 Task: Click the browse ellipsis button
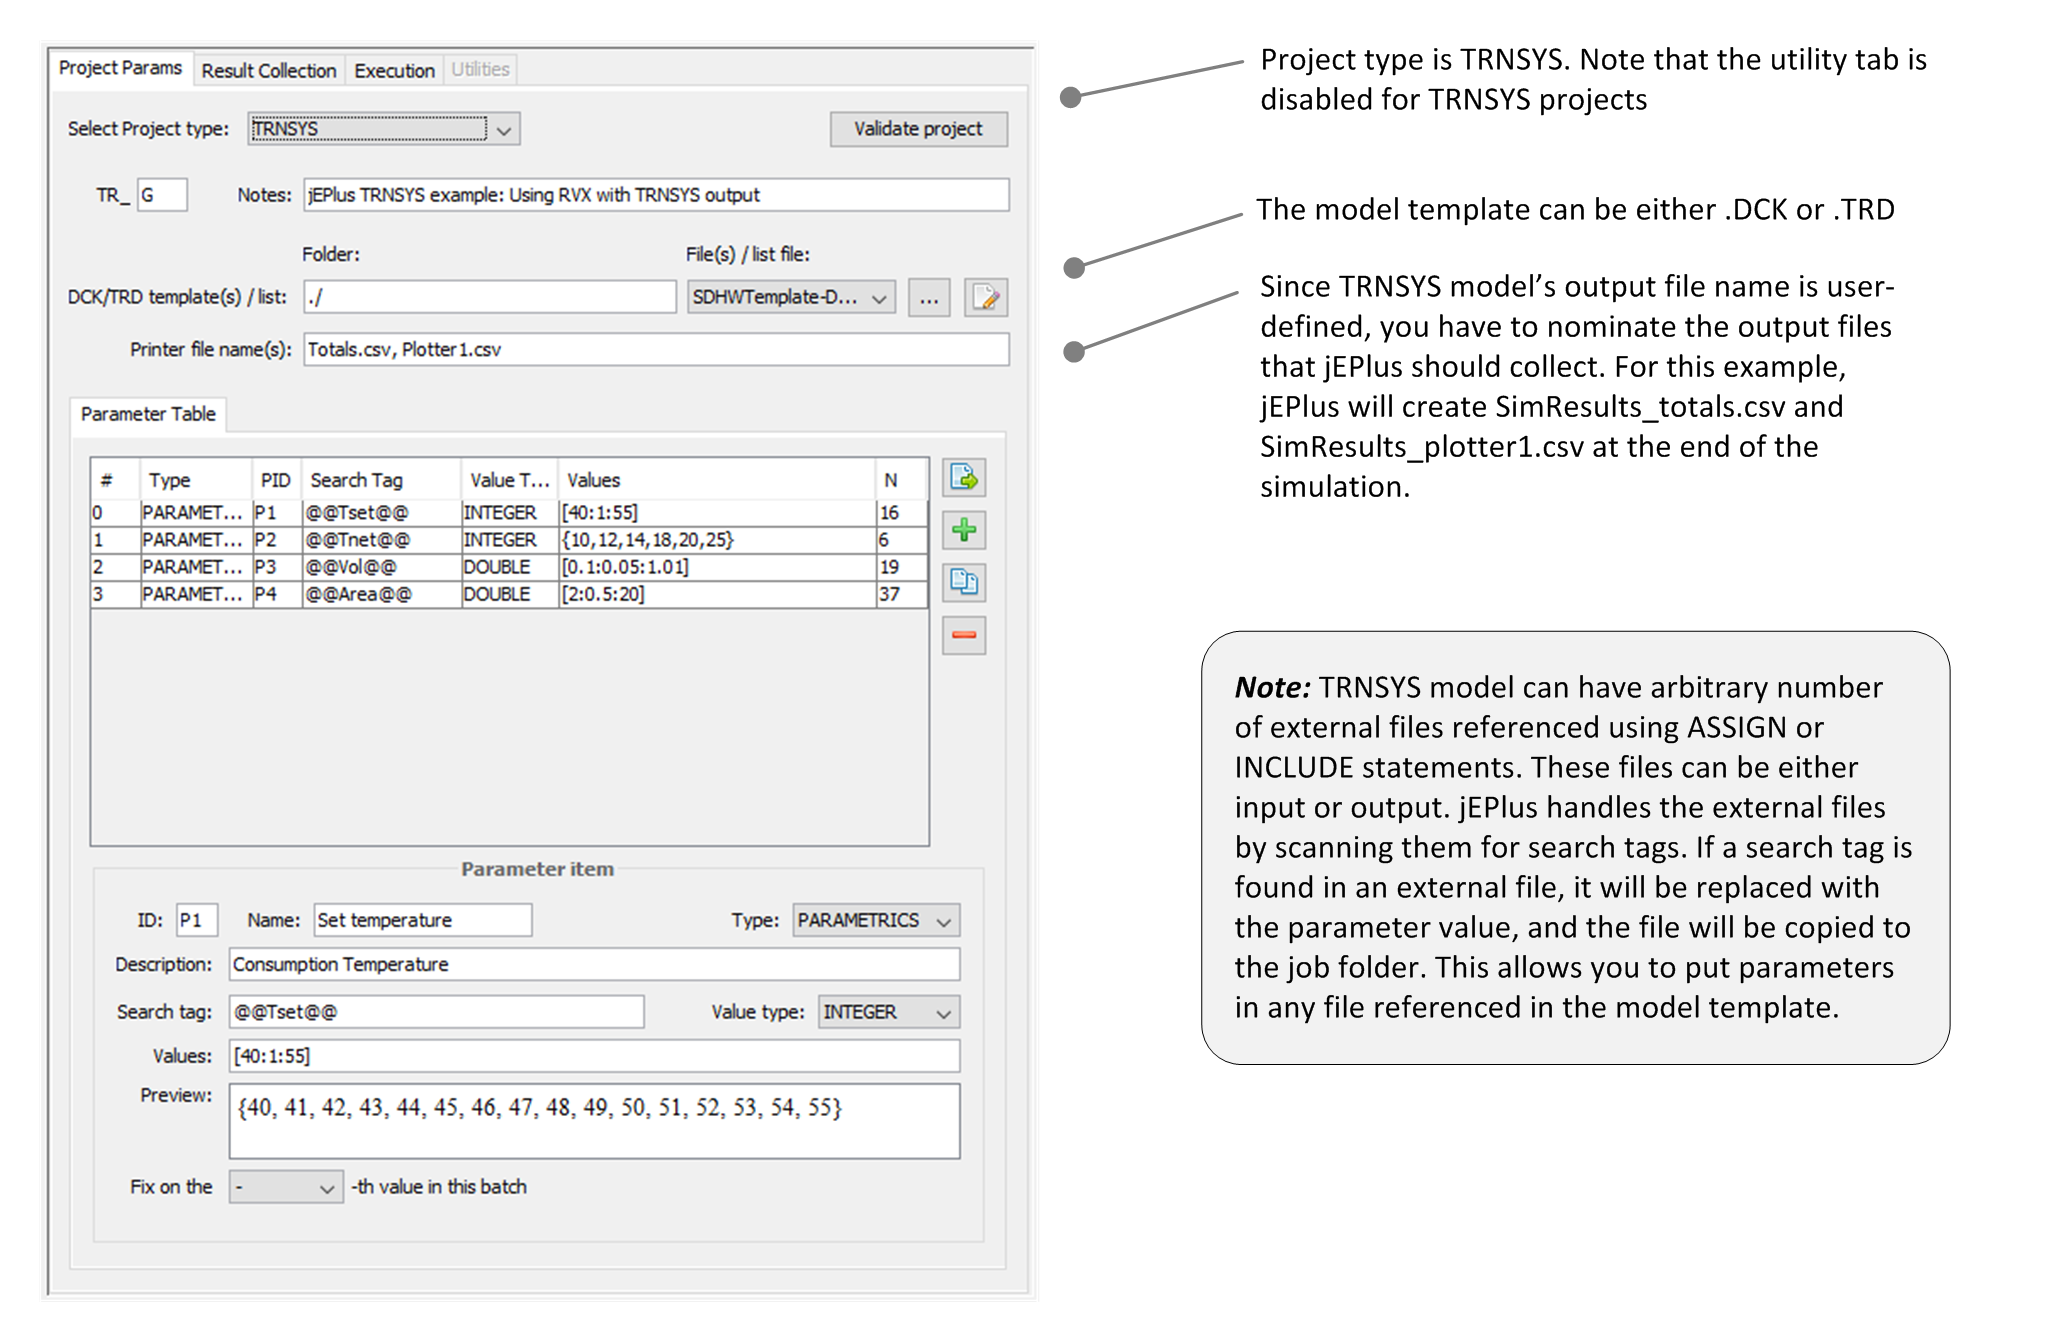click(929, 297)
